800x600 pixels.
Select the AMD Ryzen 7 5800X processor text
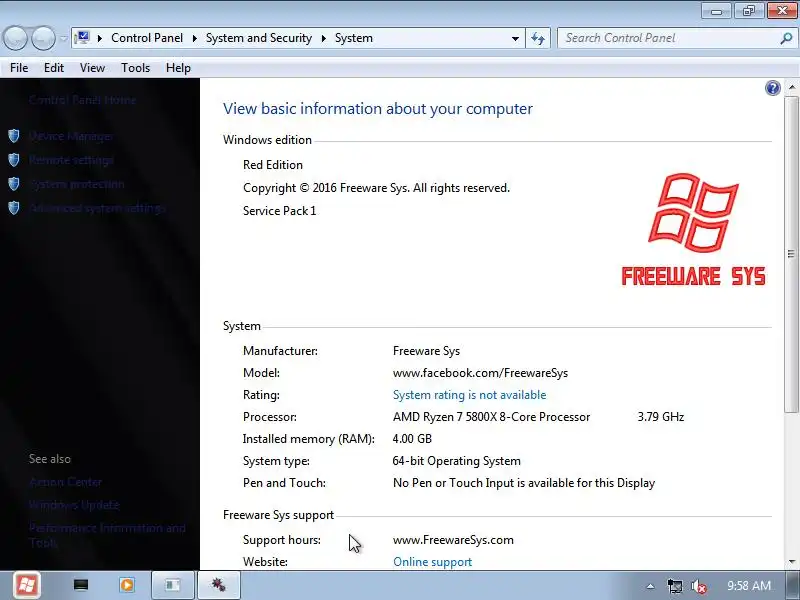pos(491,417)
